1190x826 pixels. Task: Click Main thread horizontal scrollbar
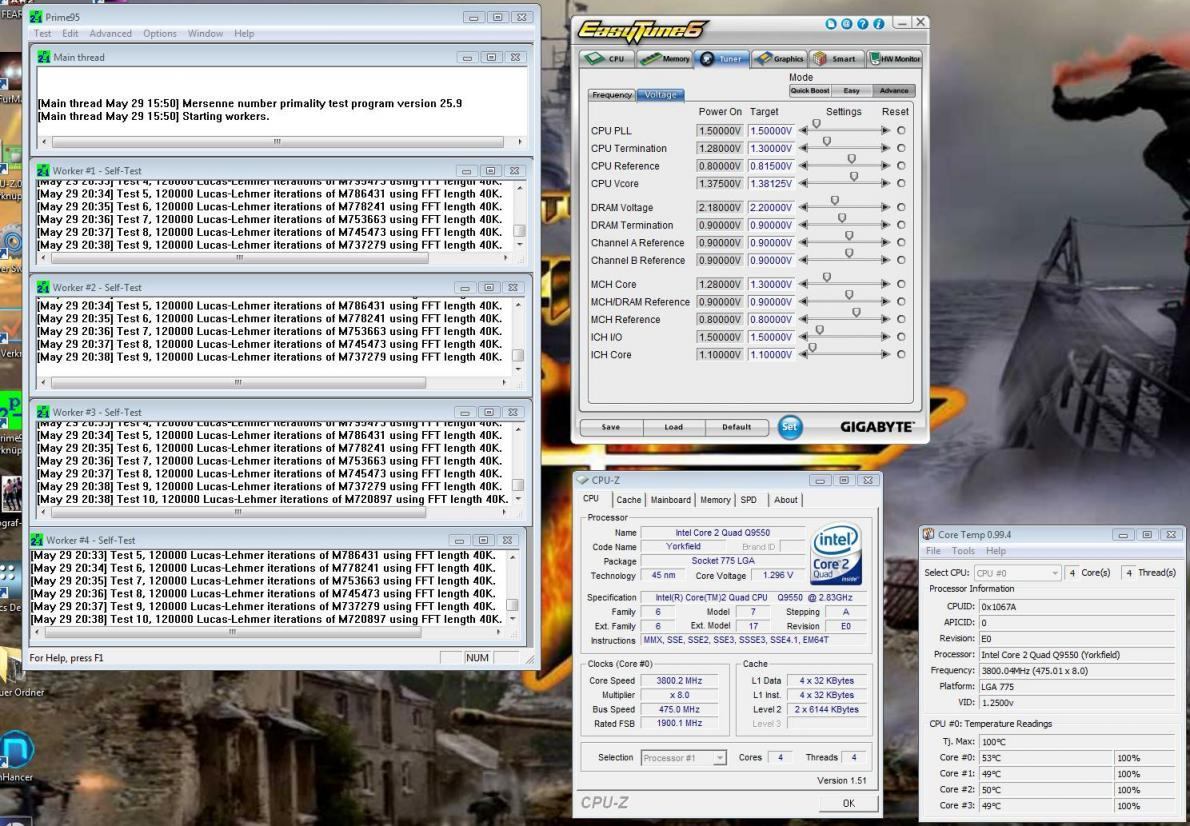(282, 142)
